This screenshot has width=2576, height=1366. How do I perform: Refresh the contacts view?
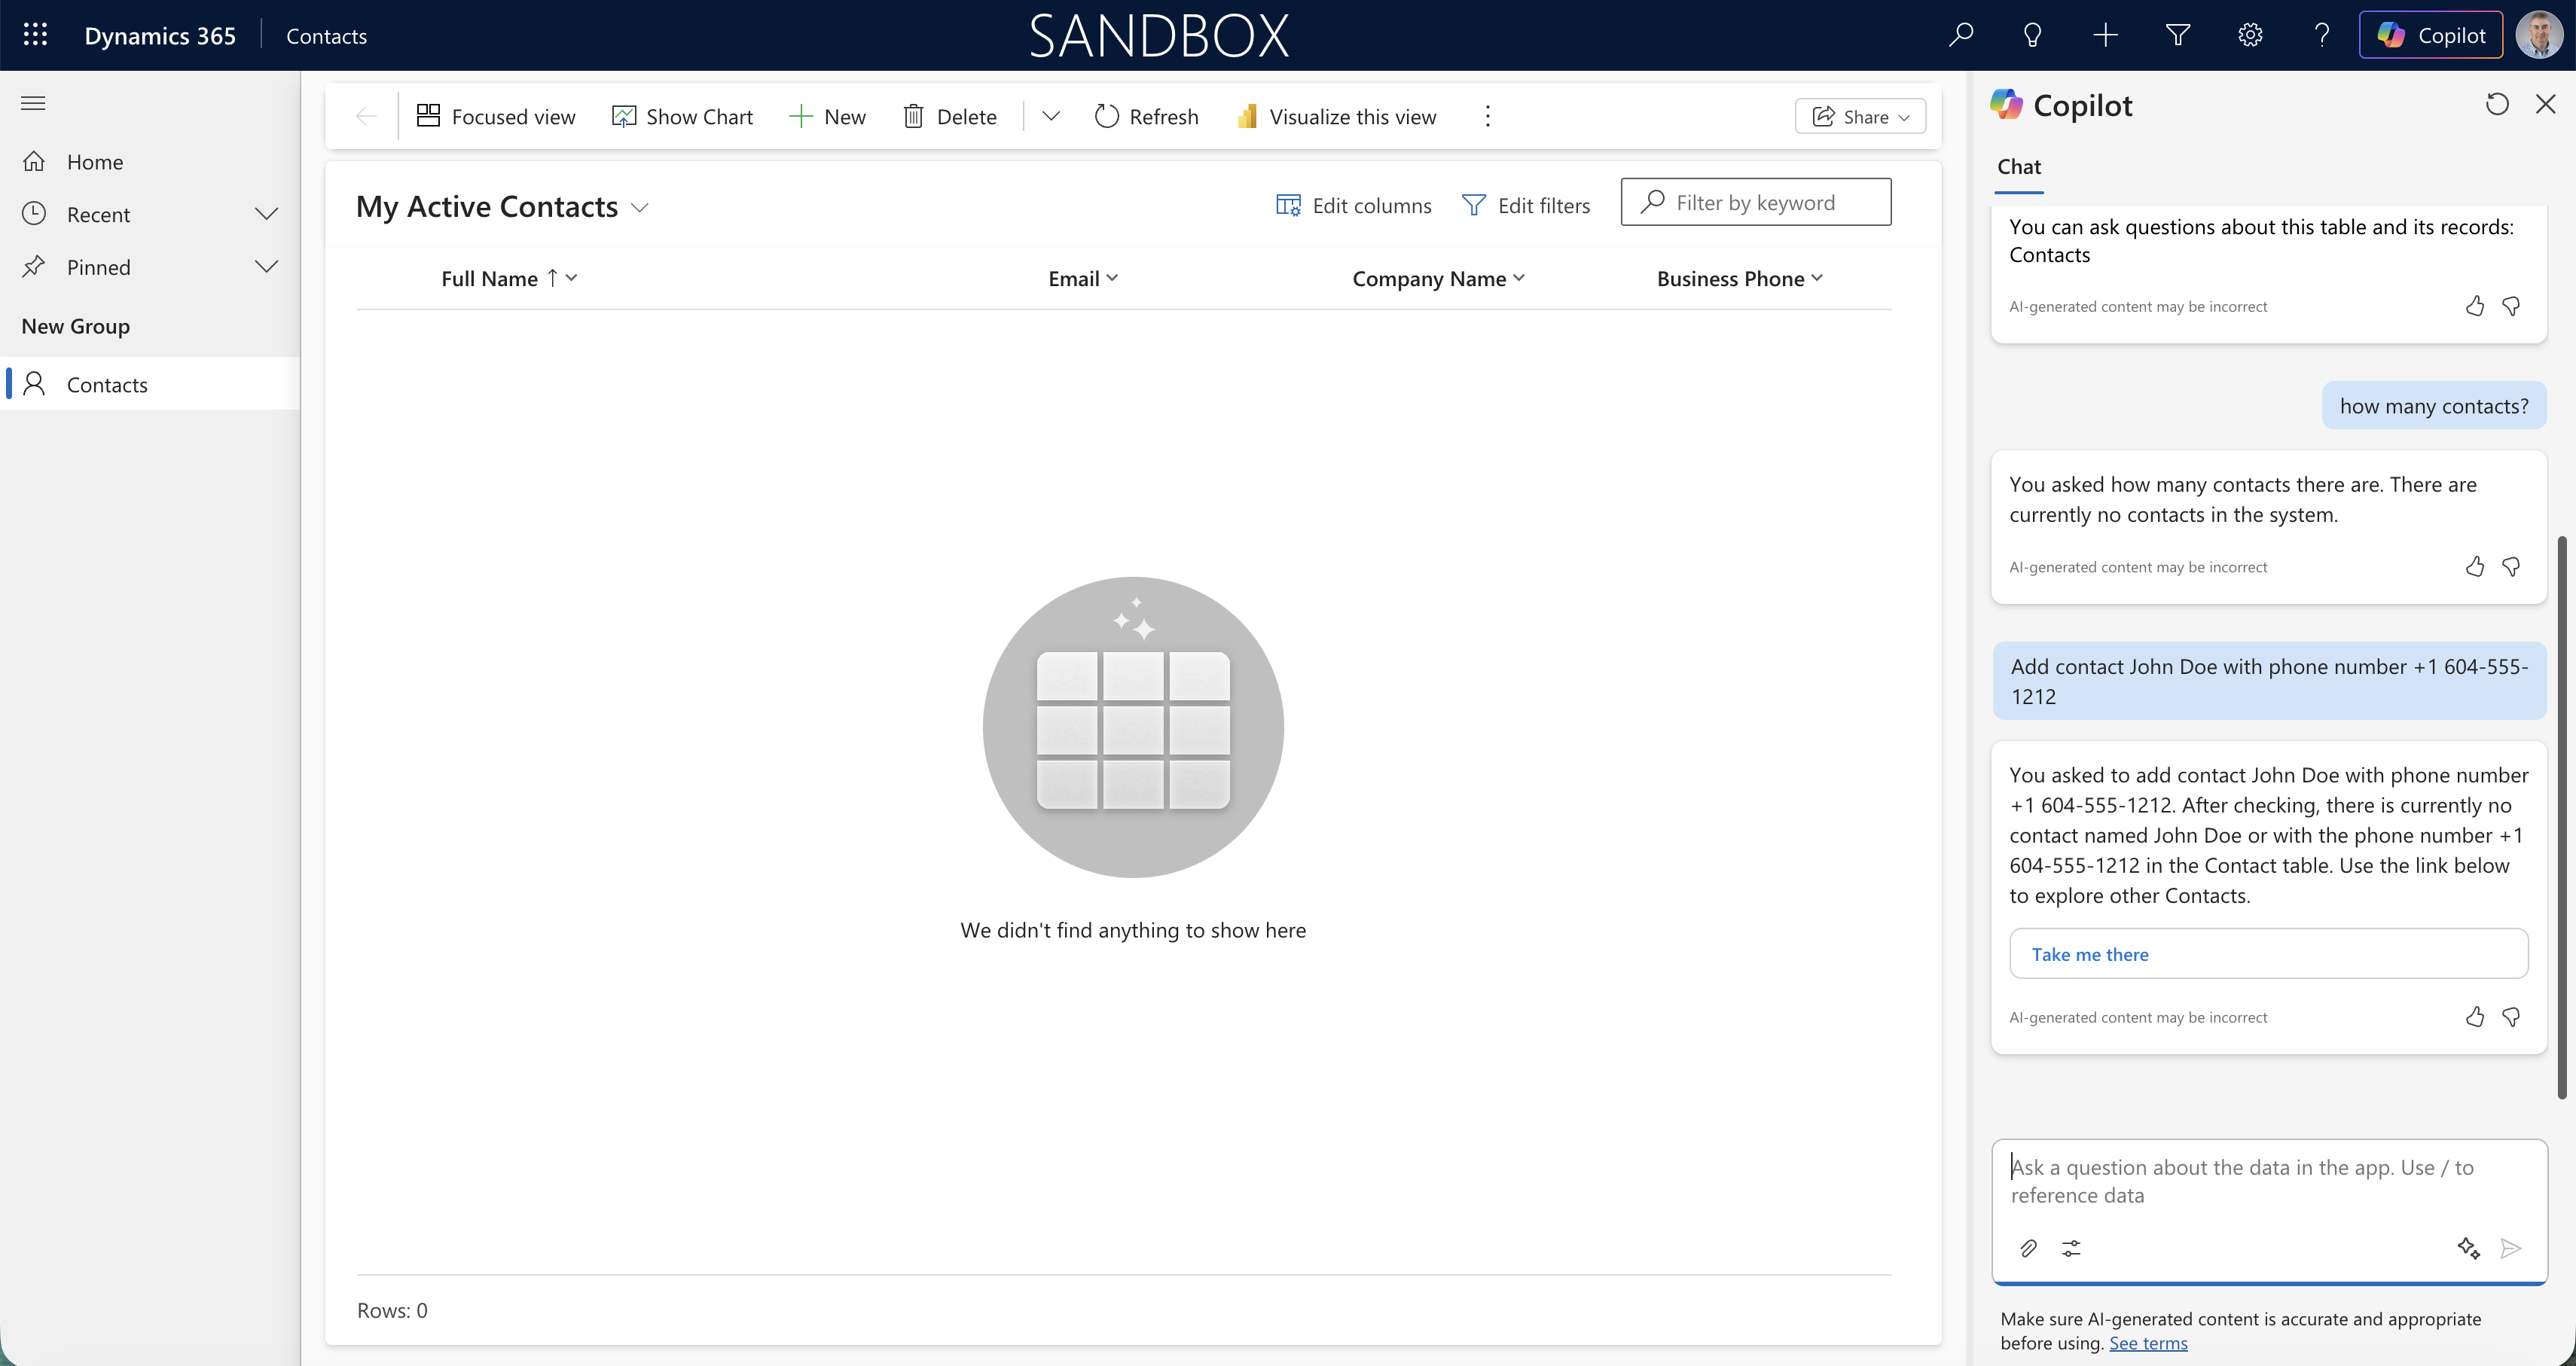coord(1146,116)
